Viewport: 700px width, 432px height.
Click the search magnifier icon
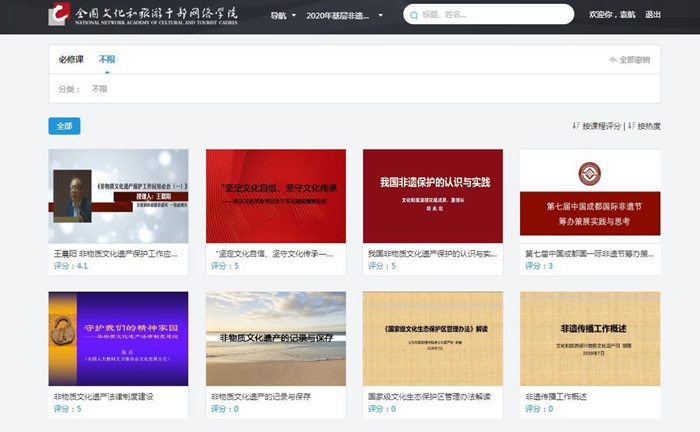(x=413, y=15)
